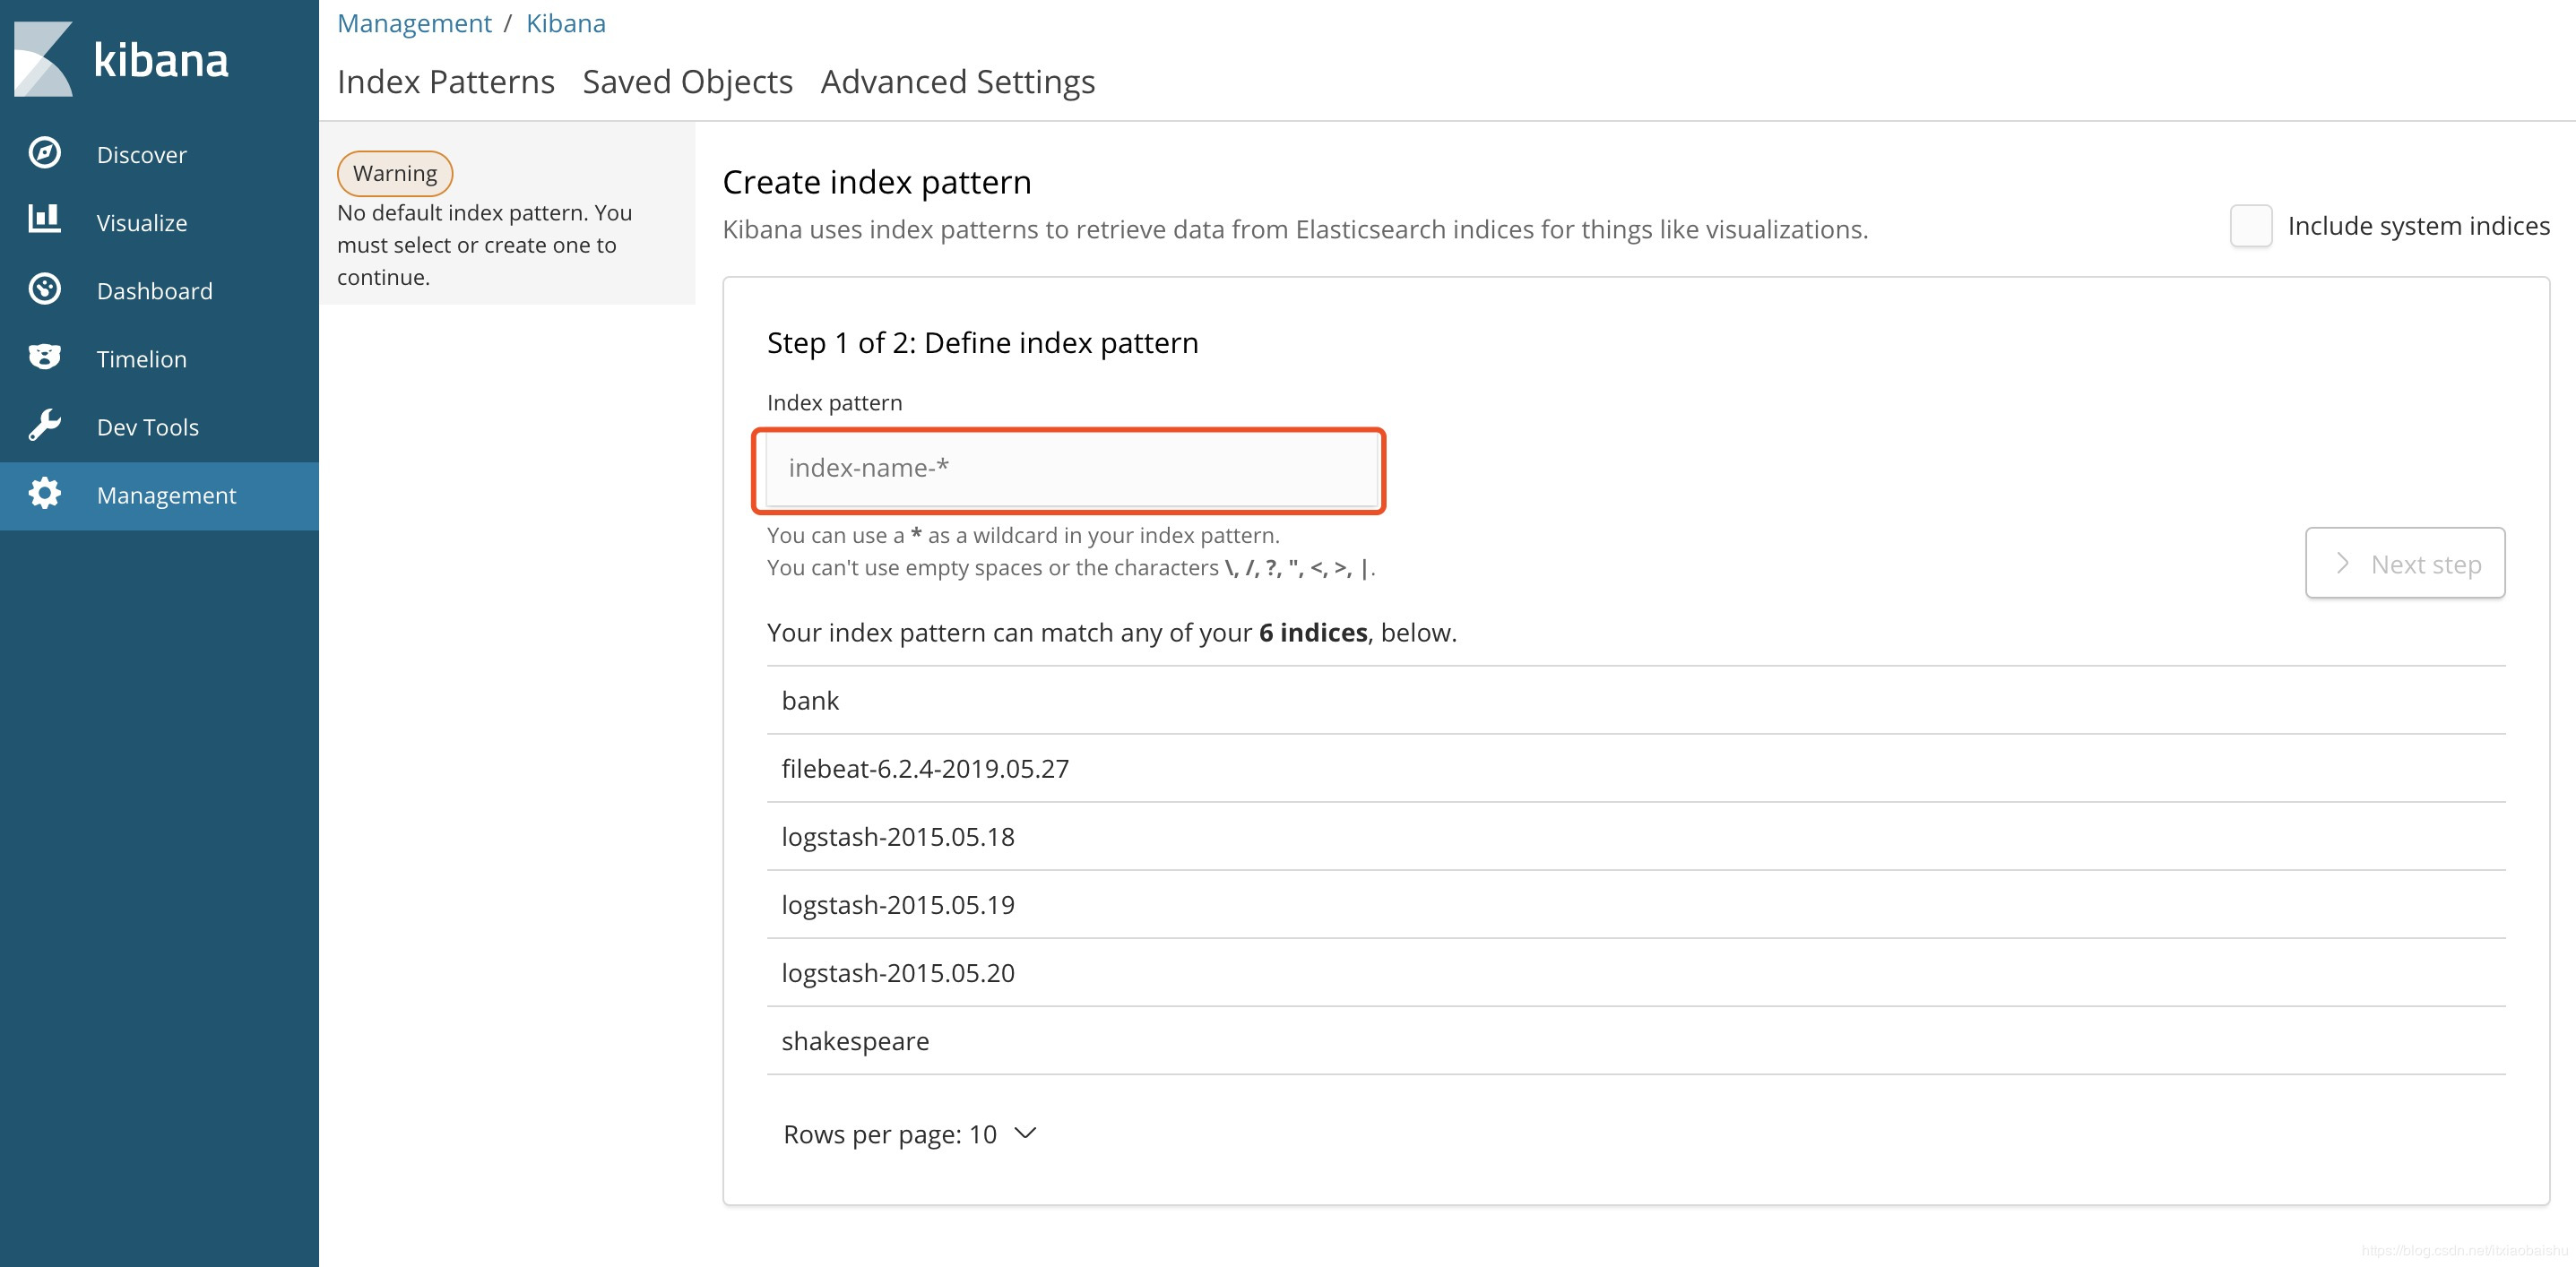Click the logstash-2015.05.19 index row
2576x1267 pixels.
coord(1635,904)
